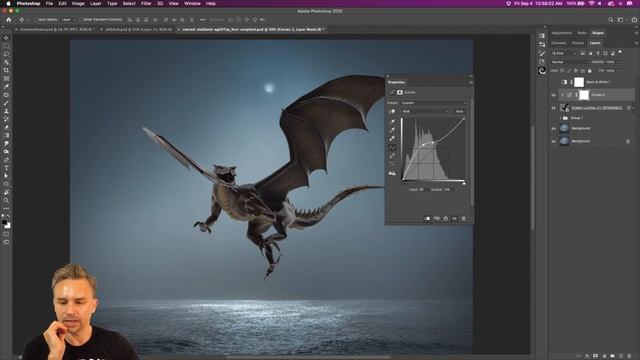
Task: Click the Curves 2 layer mask thumbnail
Action: [x=584, y=95]
